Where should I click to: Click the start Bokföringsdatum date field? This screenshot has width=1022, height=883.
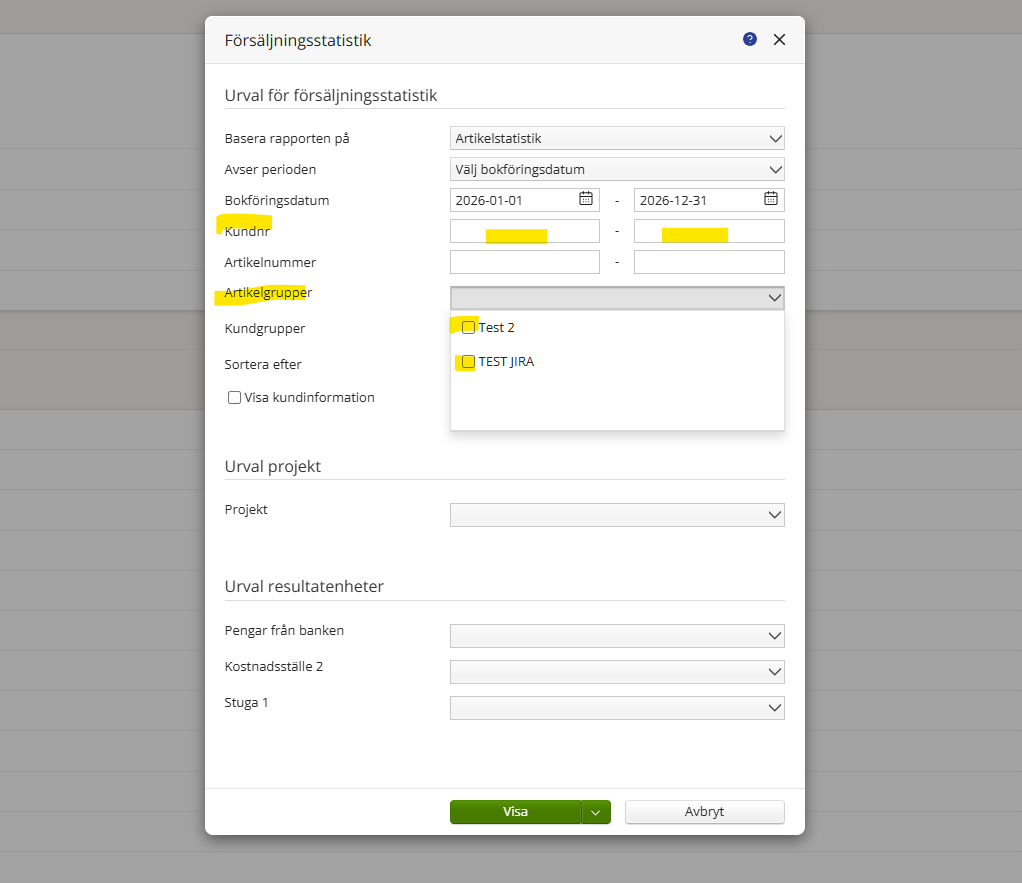click(513, 200)
